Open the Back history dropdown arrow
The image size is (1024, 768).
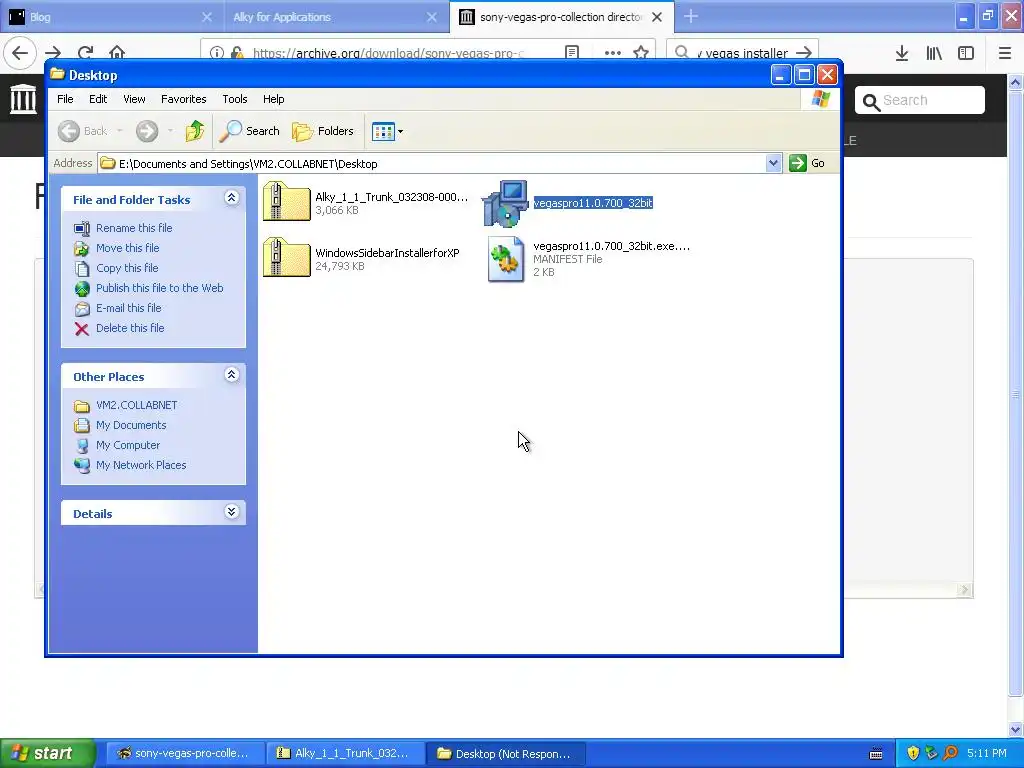[x=120, y=131]
